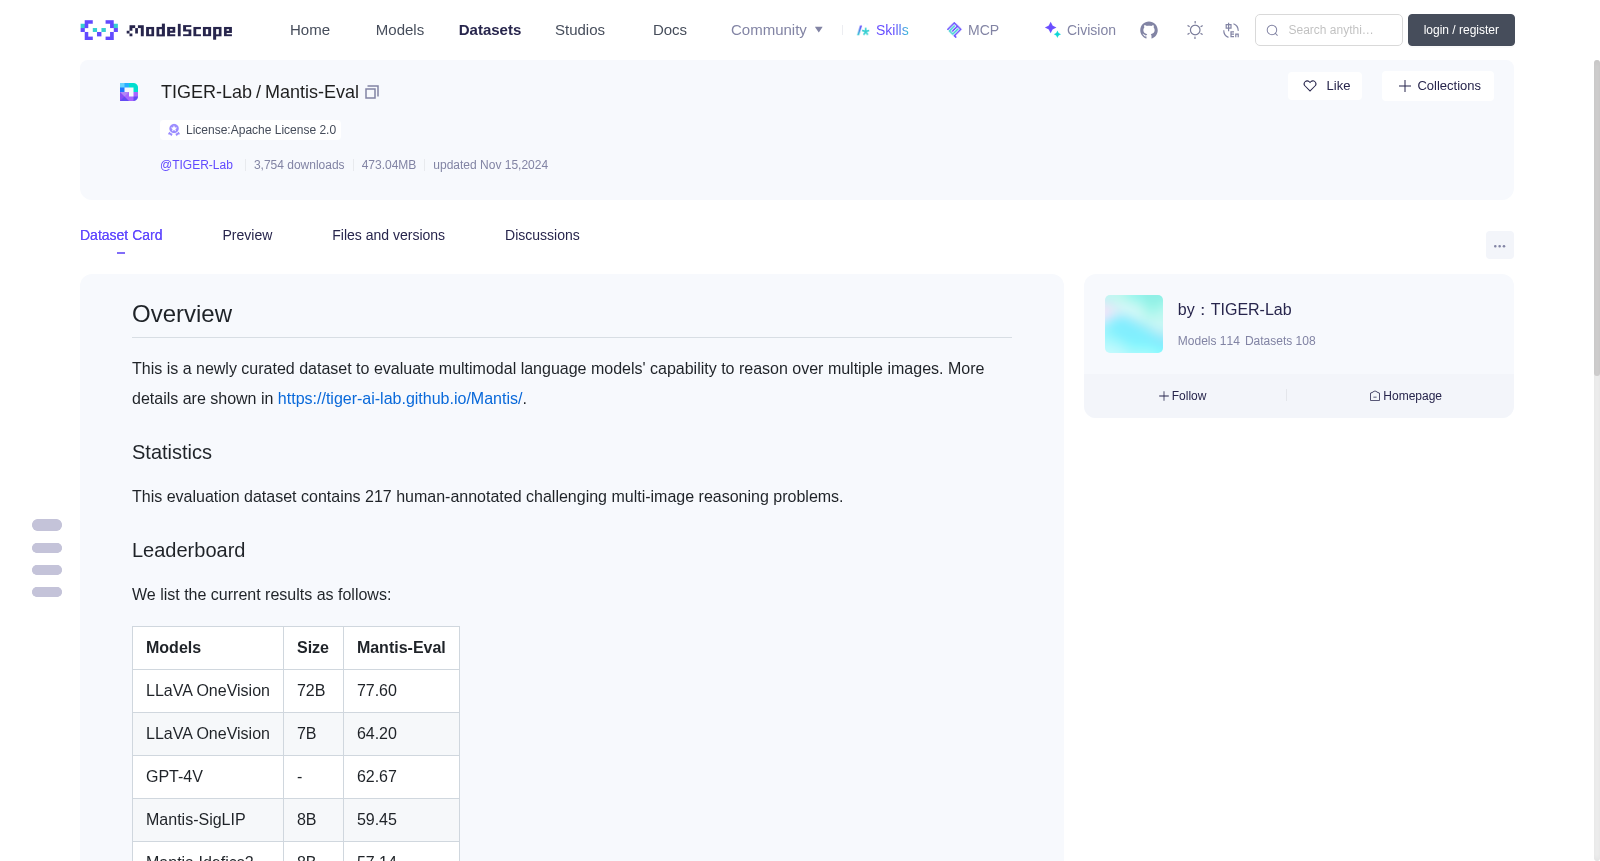Viewport: 1600px width, 861px height.
Task: Copy the dataset name Mantis-Eval
Action: coord(372,92)
